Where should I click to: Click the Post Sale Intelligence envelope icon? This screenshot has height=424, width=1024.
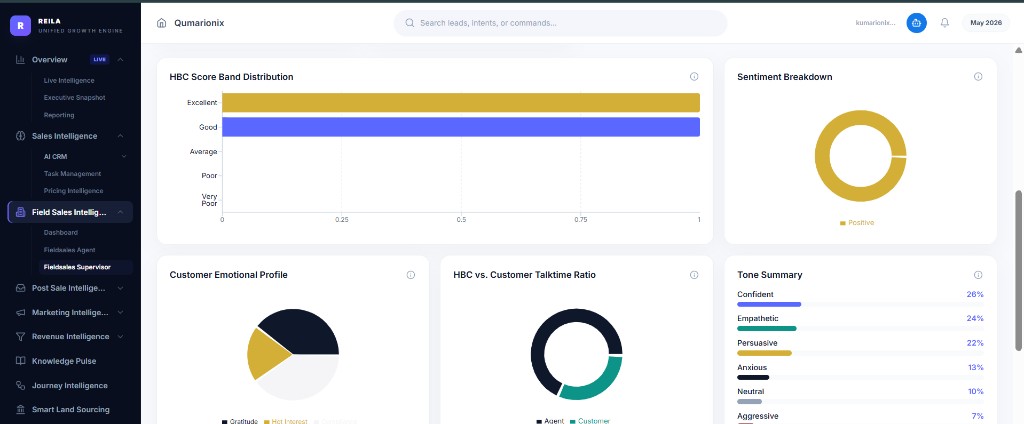point(20,288)
